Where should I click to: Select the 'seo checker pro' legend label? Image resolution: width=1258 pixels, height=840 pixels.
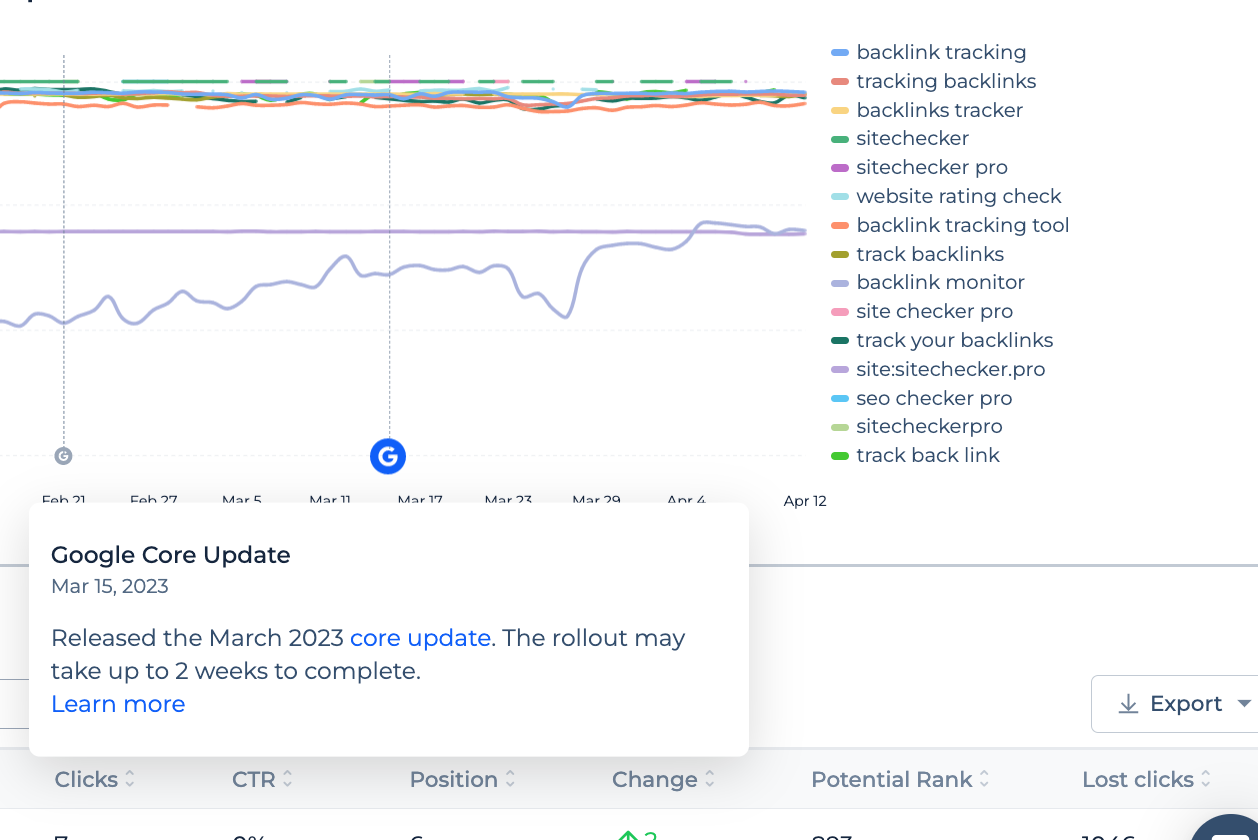933,398
